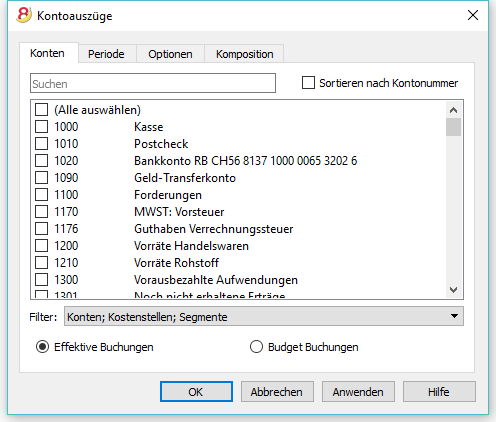Go to the Komposition tab
The width and height of the screenshot is (496, 422).
[245, 54]
